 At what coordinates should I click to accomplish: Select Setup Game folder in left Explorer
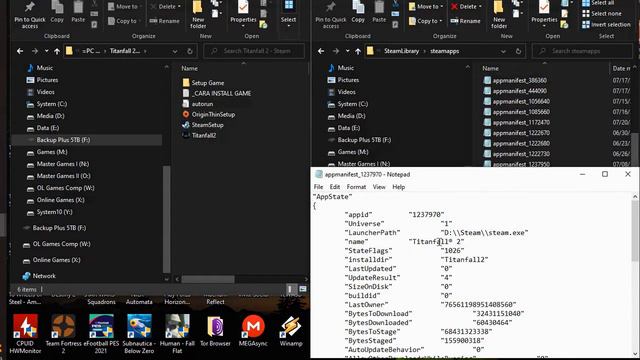(203, 82)
